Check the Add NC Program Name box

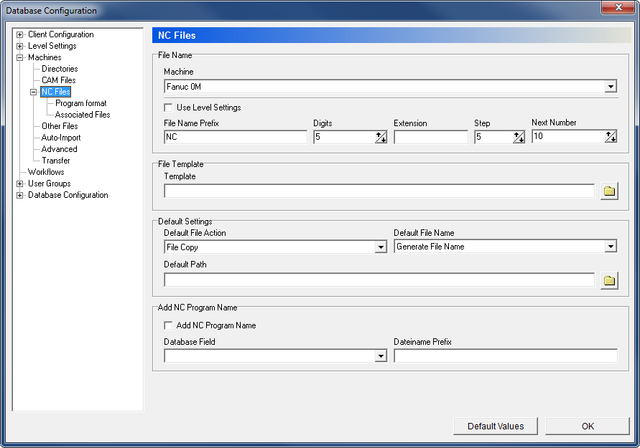point(168,325)
